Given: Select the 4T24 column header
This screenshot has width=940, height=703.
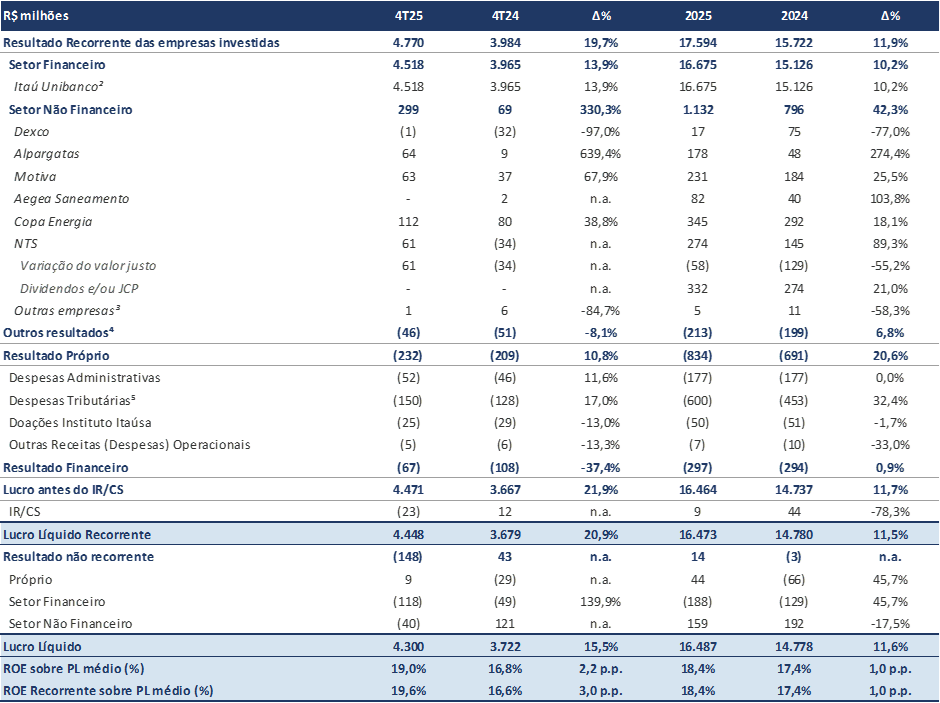Looking at the screenshot, I should [x=506, y=16].
